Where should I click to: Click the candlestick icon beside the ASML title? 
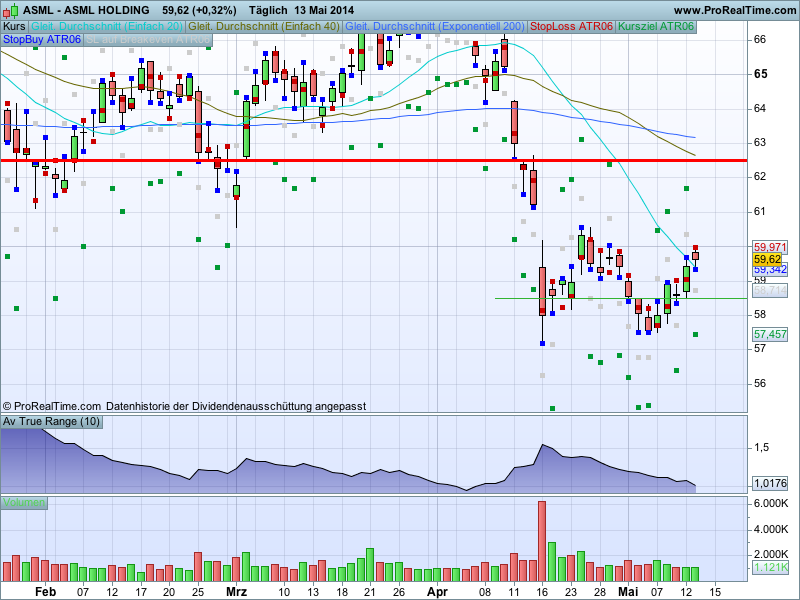click(11, 10)
